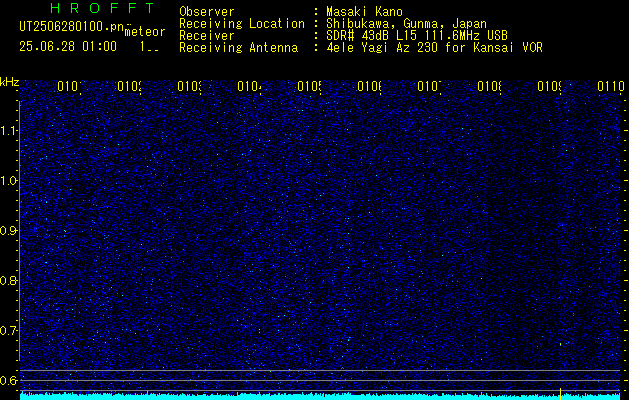Click the 0.9 kHz frequency label

9,231
